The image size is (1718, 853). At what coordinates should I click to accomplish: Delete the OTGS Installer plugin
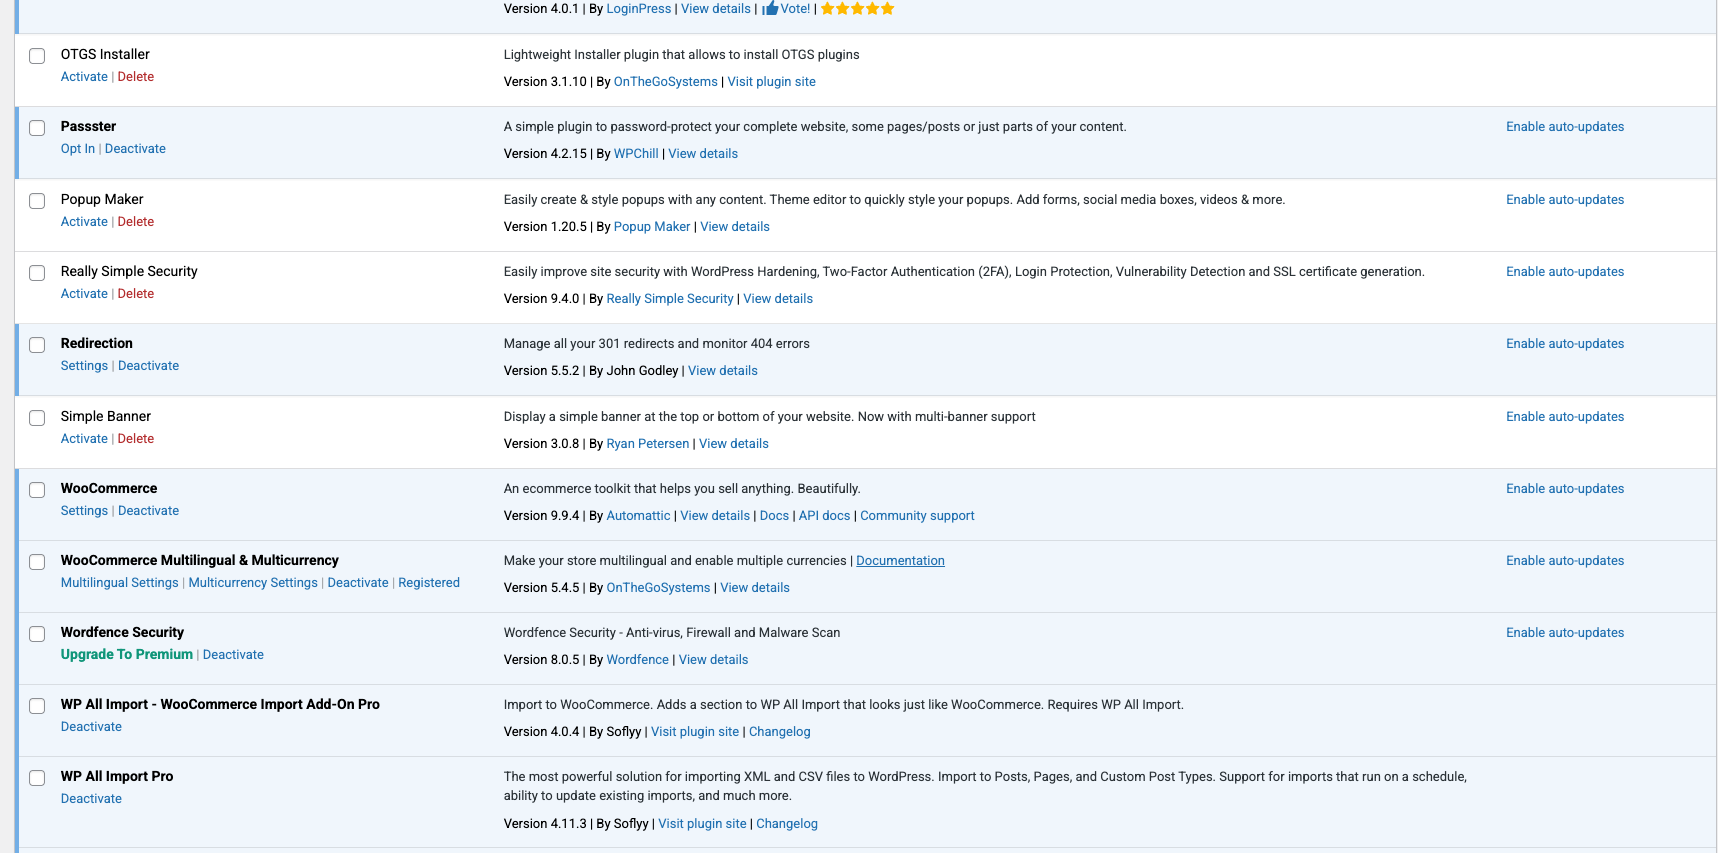point(136,77)
